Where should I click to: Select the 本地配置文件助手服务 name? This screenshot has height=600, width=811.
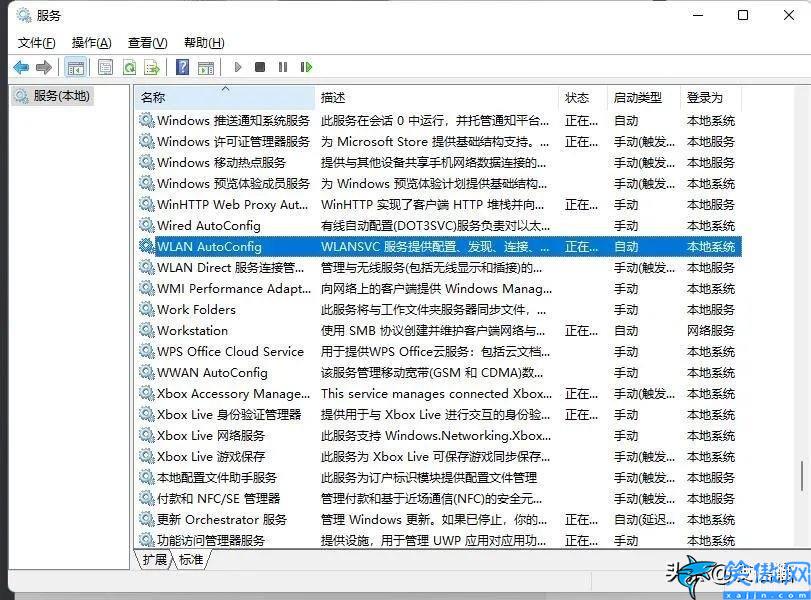(217, 477)
